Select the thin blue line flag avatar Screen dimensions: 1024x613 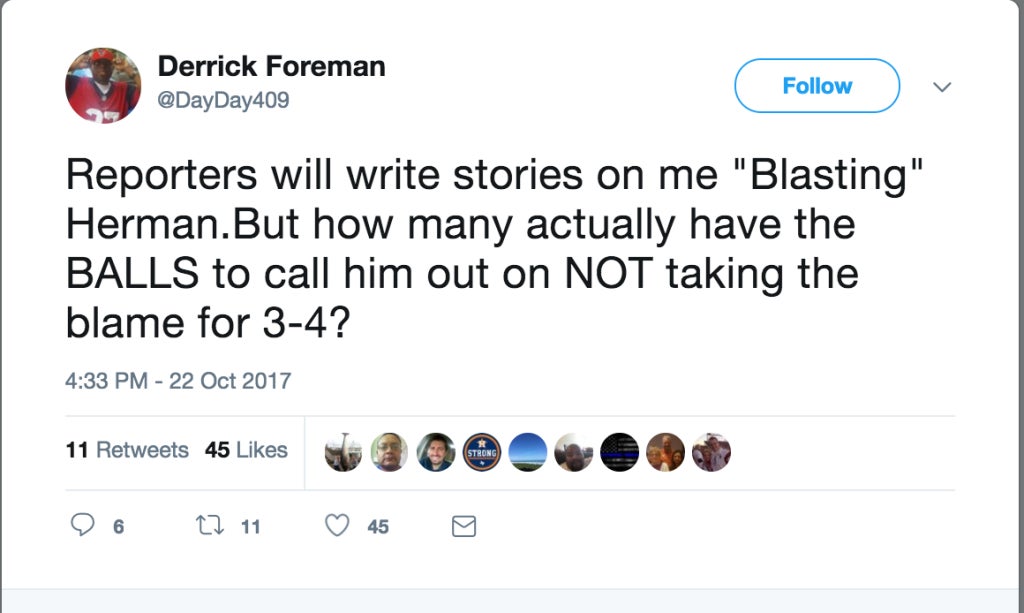point(619,452)
